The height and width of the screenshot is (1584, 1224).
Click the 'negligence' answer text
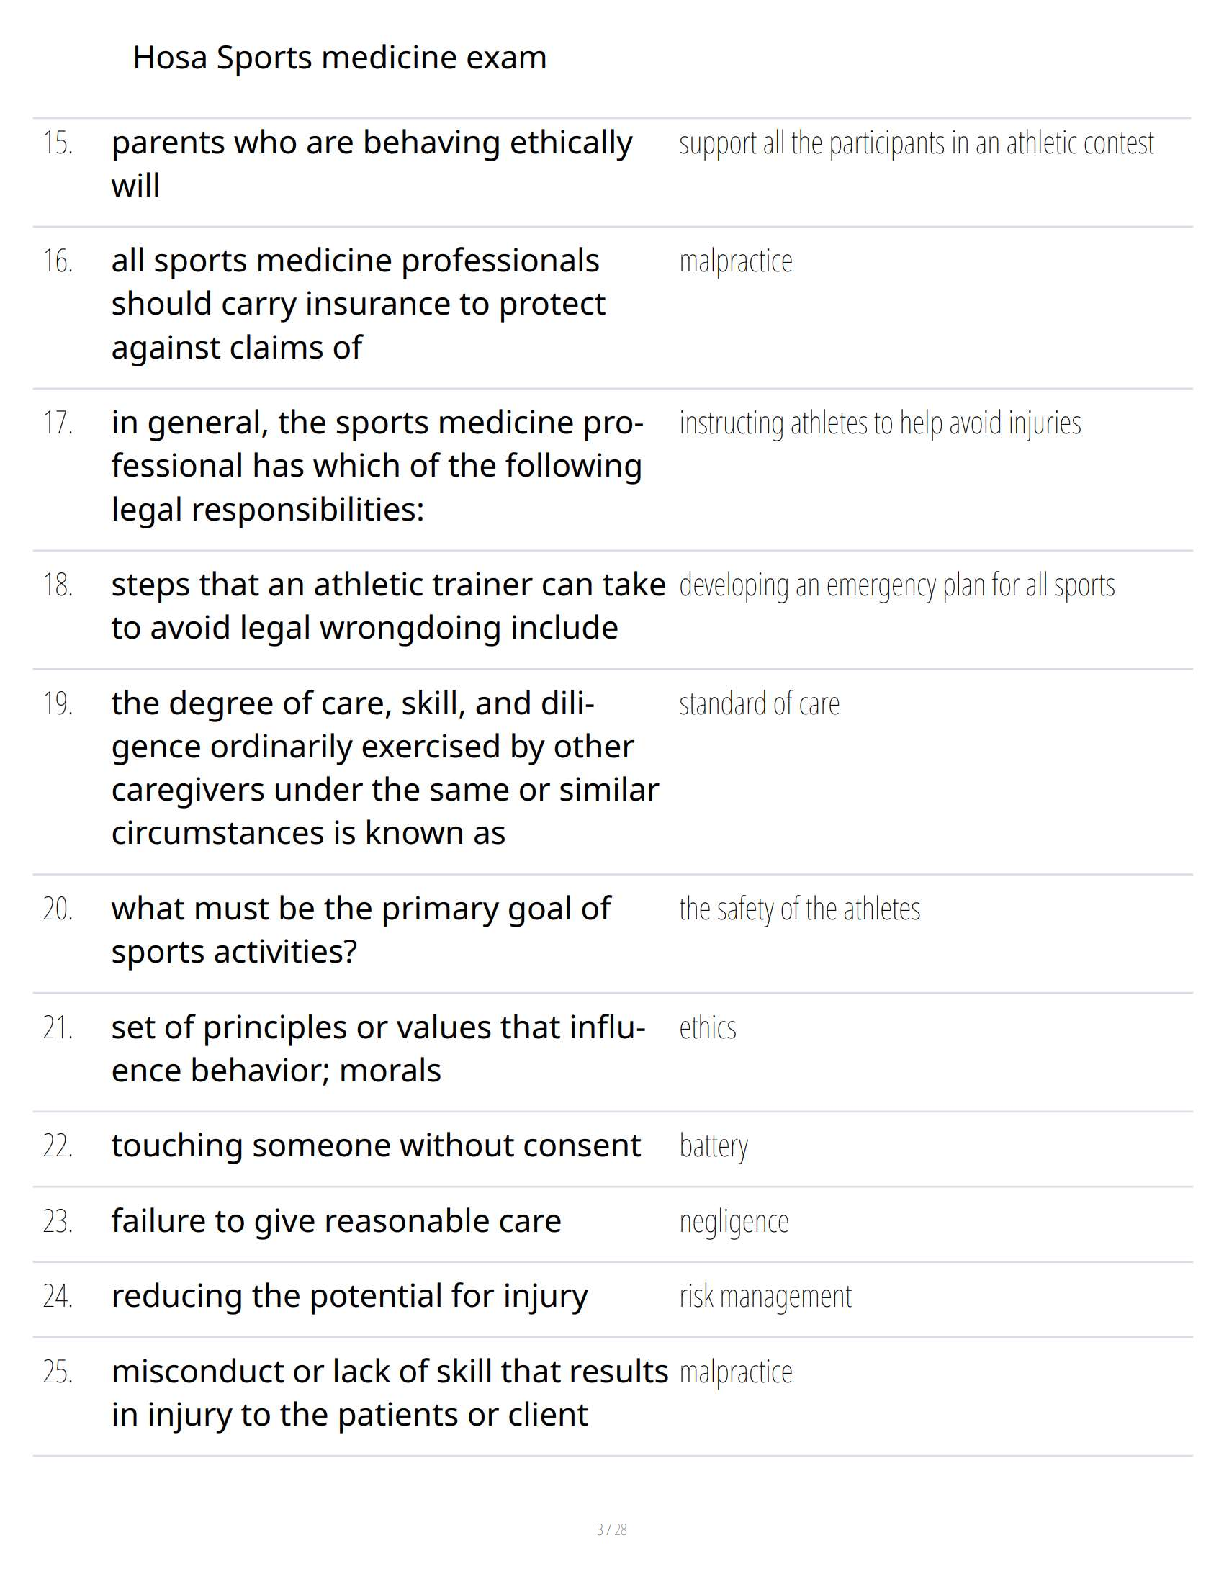(734, 1222)
